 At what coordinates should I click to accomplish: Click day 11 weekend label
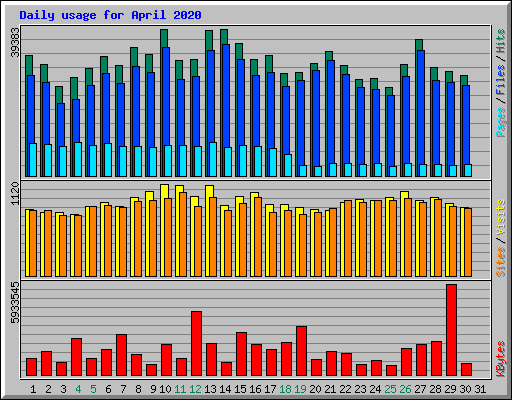click(x=180, y=389)
